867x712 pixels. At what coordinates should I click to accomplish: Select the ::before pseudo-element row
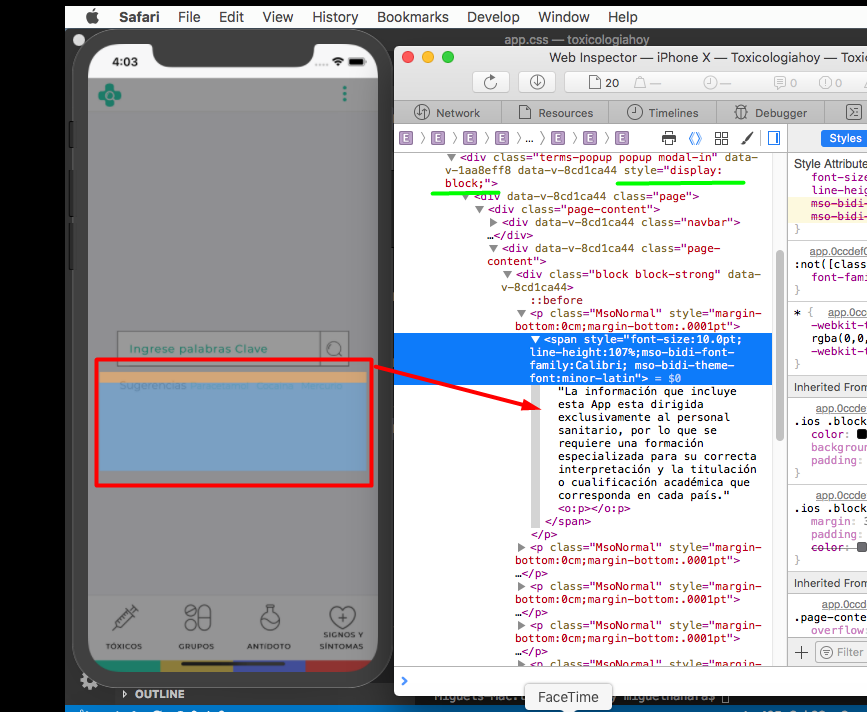(556, 300)
